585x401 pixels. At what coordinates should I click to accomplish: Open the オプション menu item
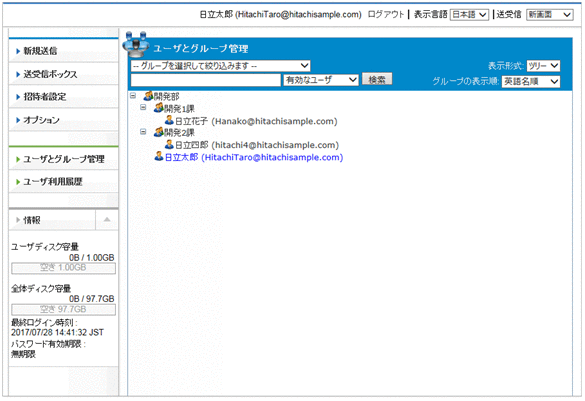[x=63, y=120]
